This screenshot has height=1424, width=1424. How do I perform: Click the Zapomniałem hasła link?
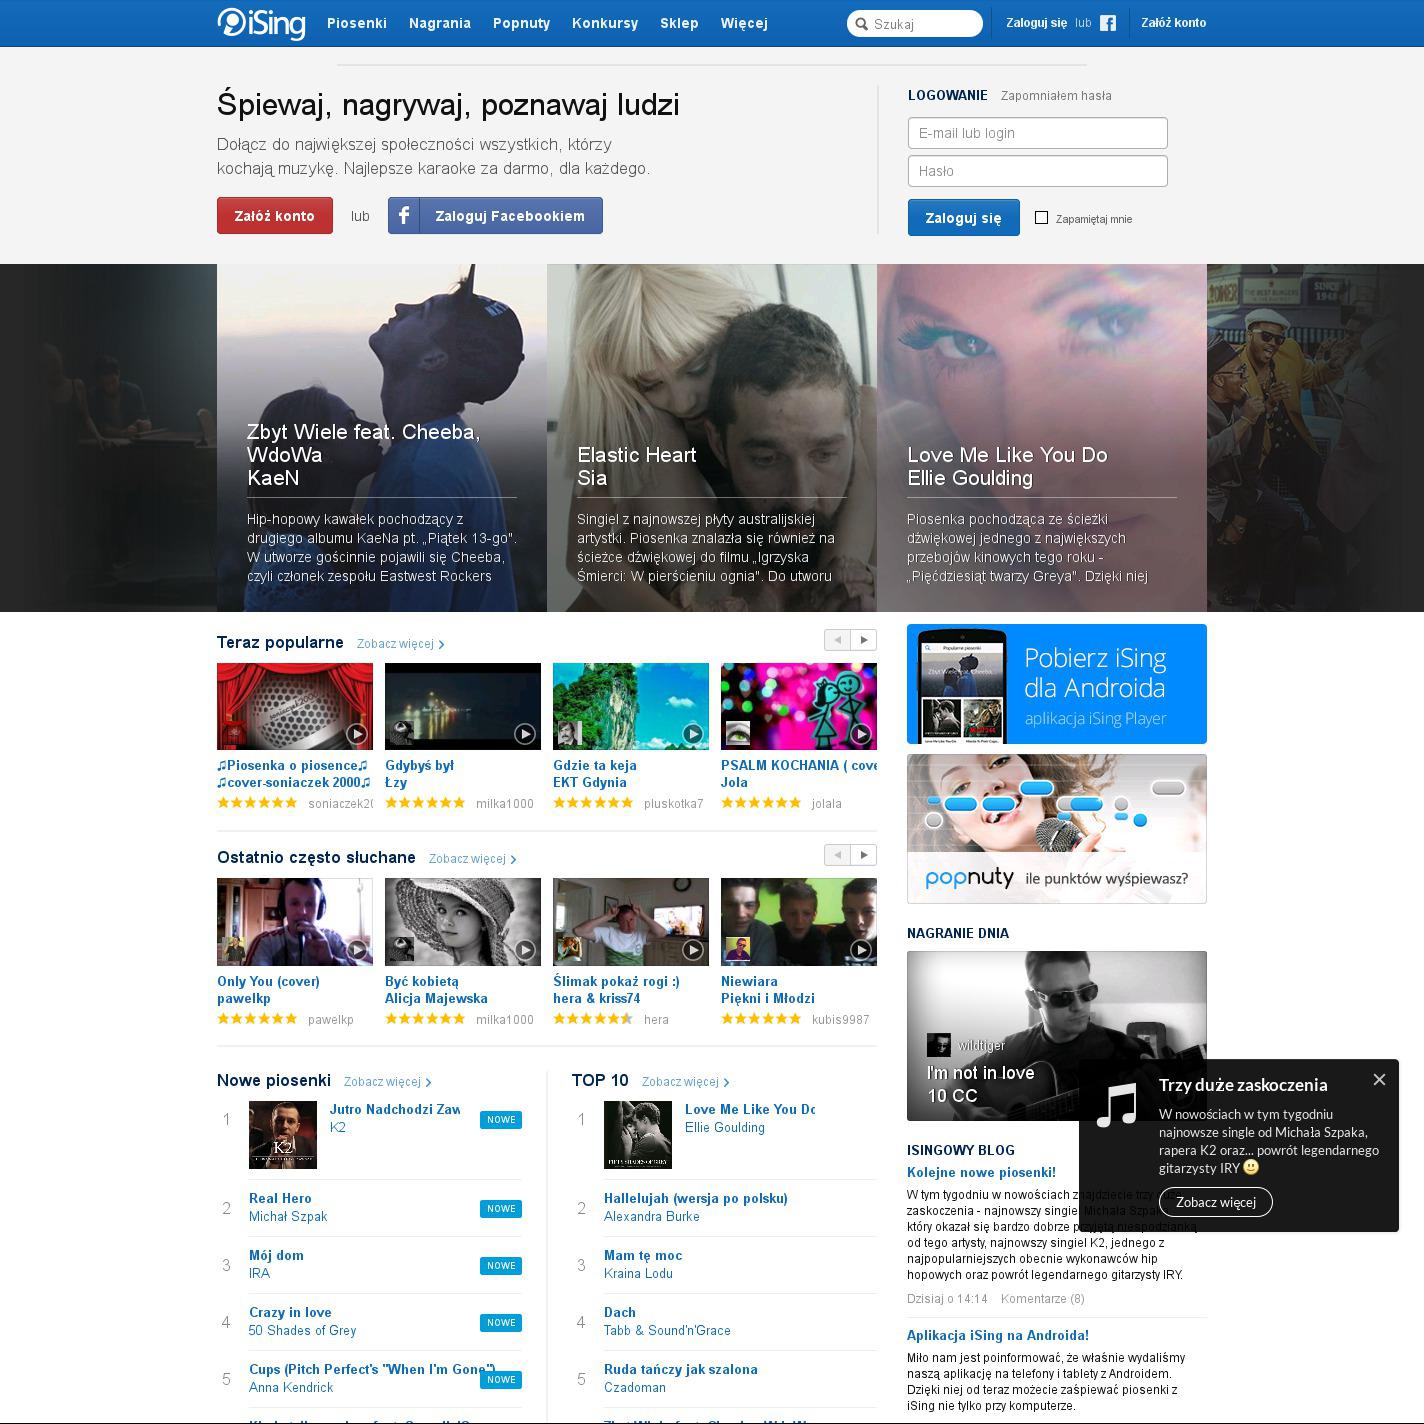click(x=1055, y=96)
